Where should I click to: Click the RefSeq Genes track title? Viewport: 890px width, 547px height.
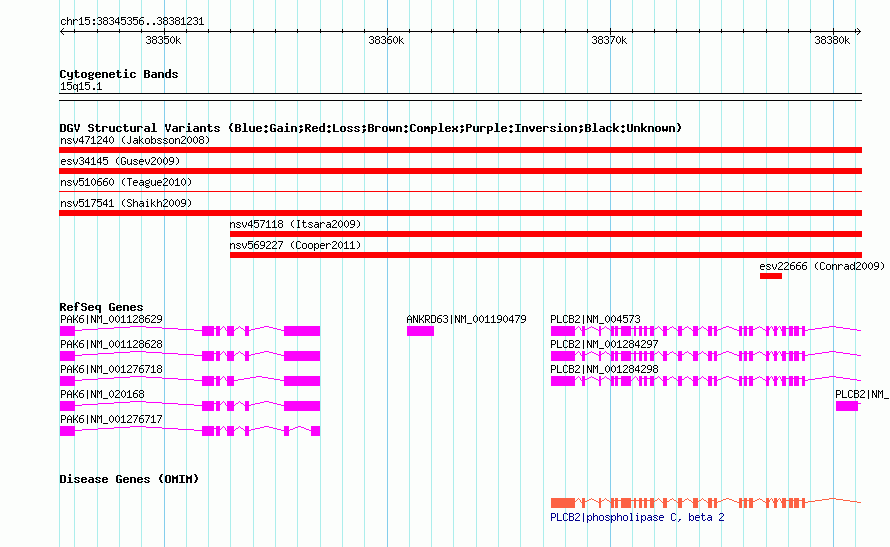coord(101,307)
